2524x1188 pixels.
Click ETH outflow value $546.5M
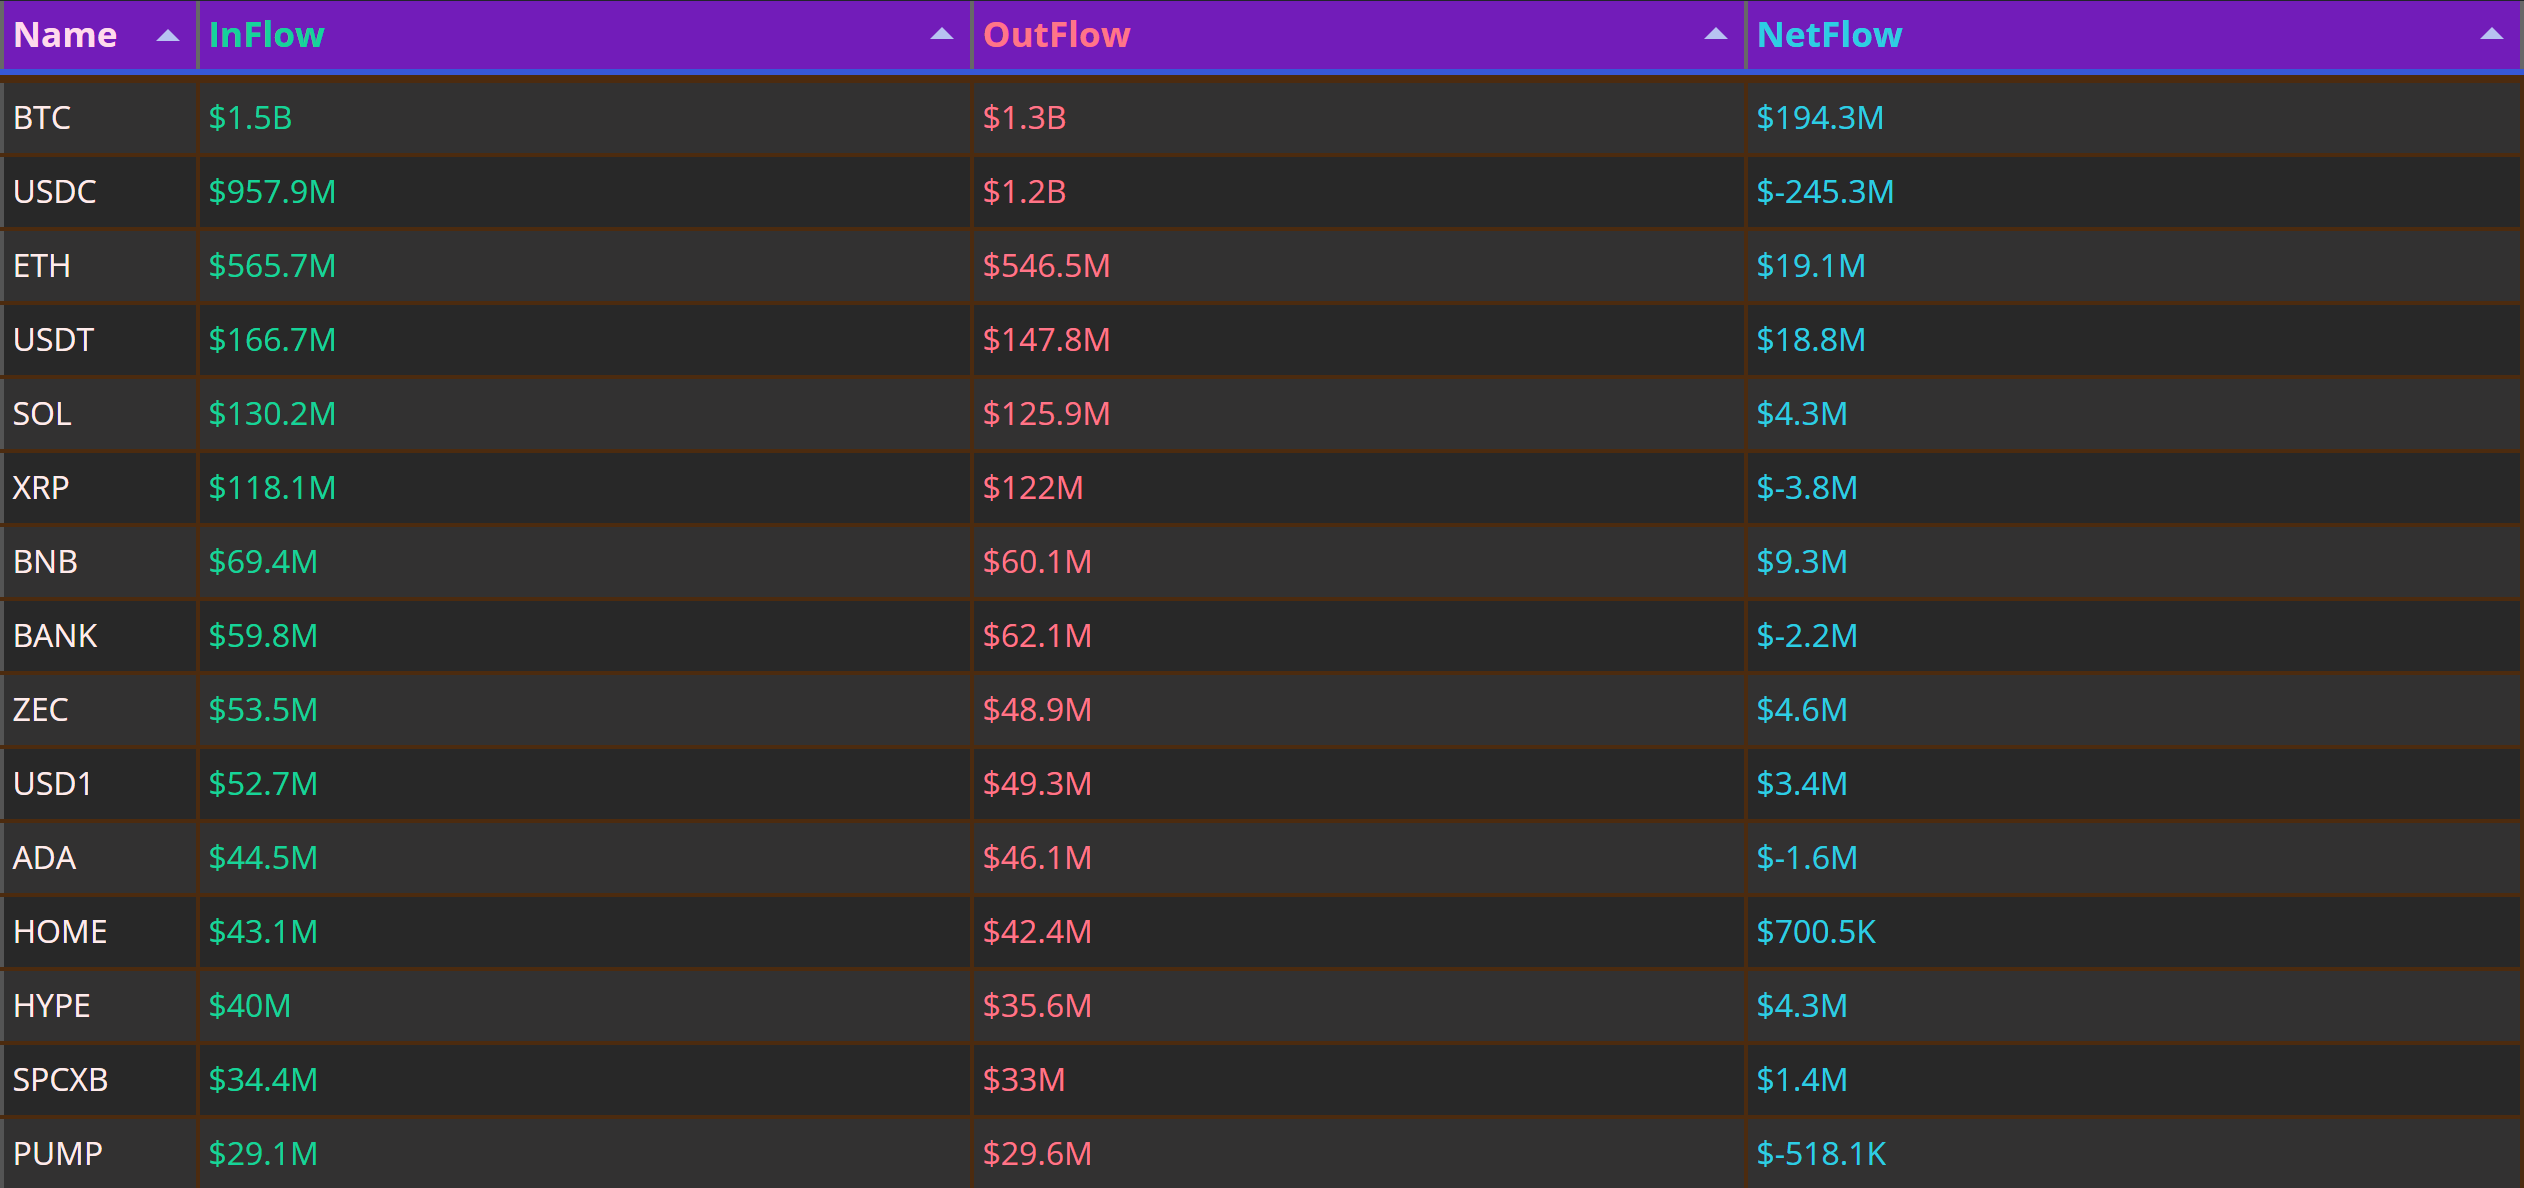tap(1046, 266)
